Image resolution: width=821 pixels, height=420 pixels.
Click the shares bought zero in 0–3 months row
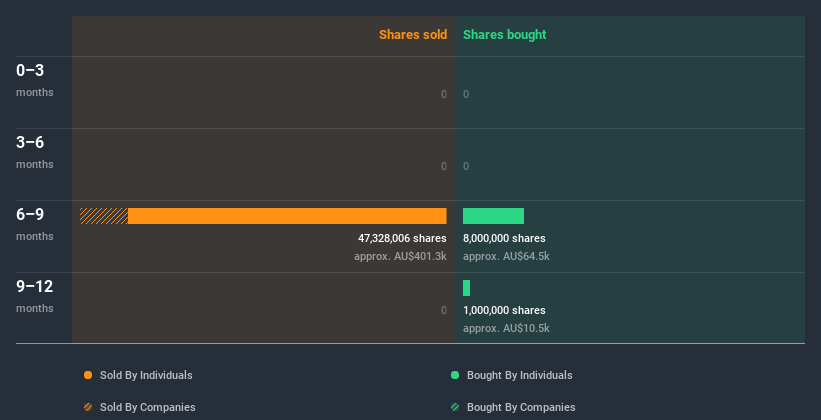pyautogui.click(x=466, y=94)
